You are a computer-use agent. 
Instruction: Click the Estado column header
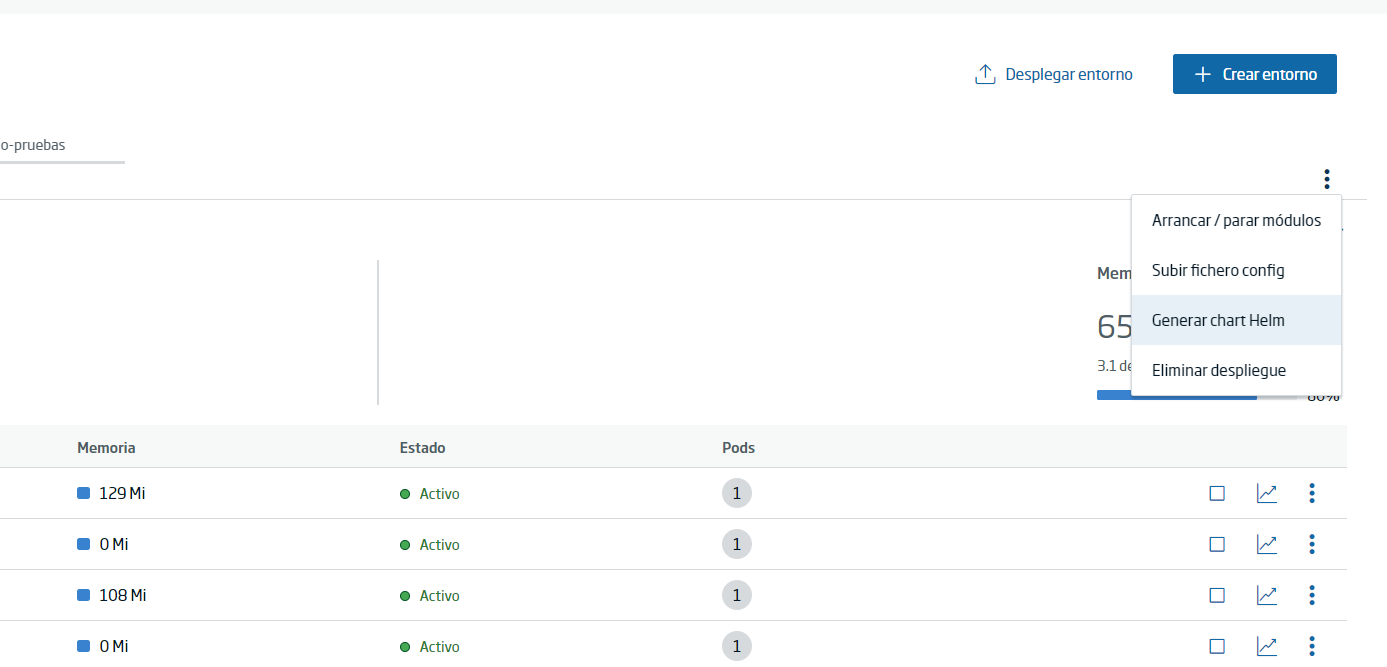(422, 448)
